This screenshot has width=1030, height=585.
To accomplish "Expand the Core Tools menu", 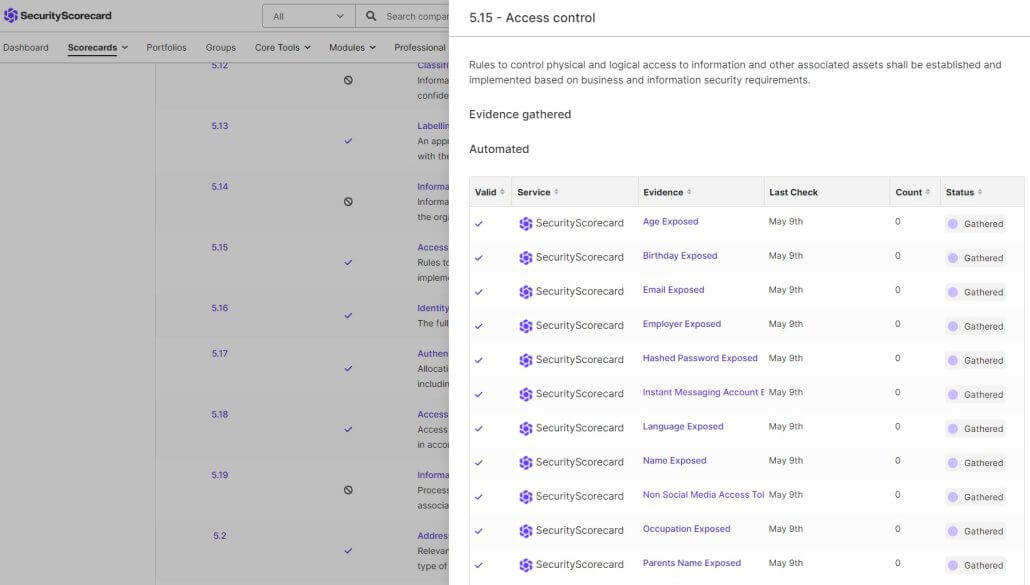I will coord(282,47).
